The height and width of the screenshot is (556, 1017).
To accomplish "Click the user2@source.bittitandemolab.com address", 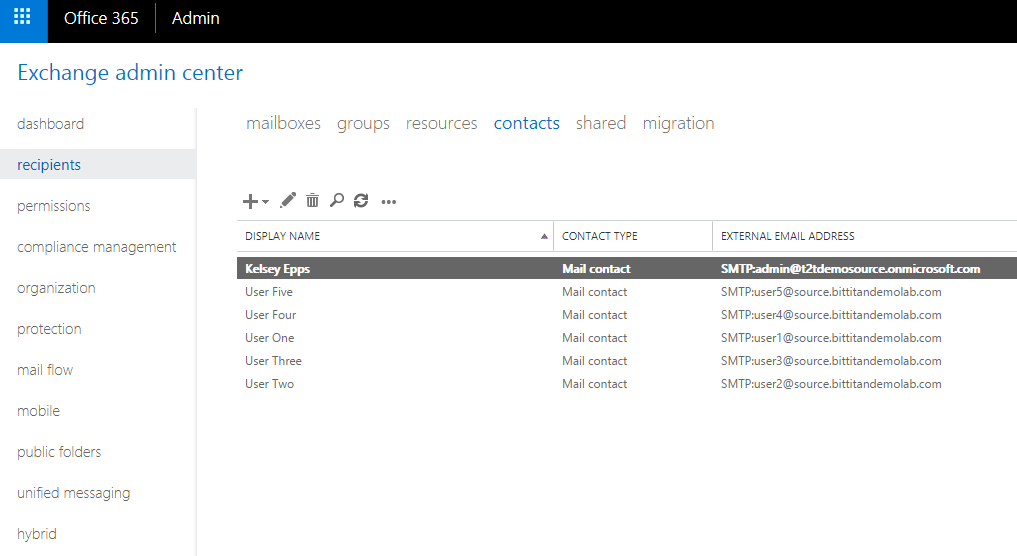I will pyautogui.click(x=832, y=384).
